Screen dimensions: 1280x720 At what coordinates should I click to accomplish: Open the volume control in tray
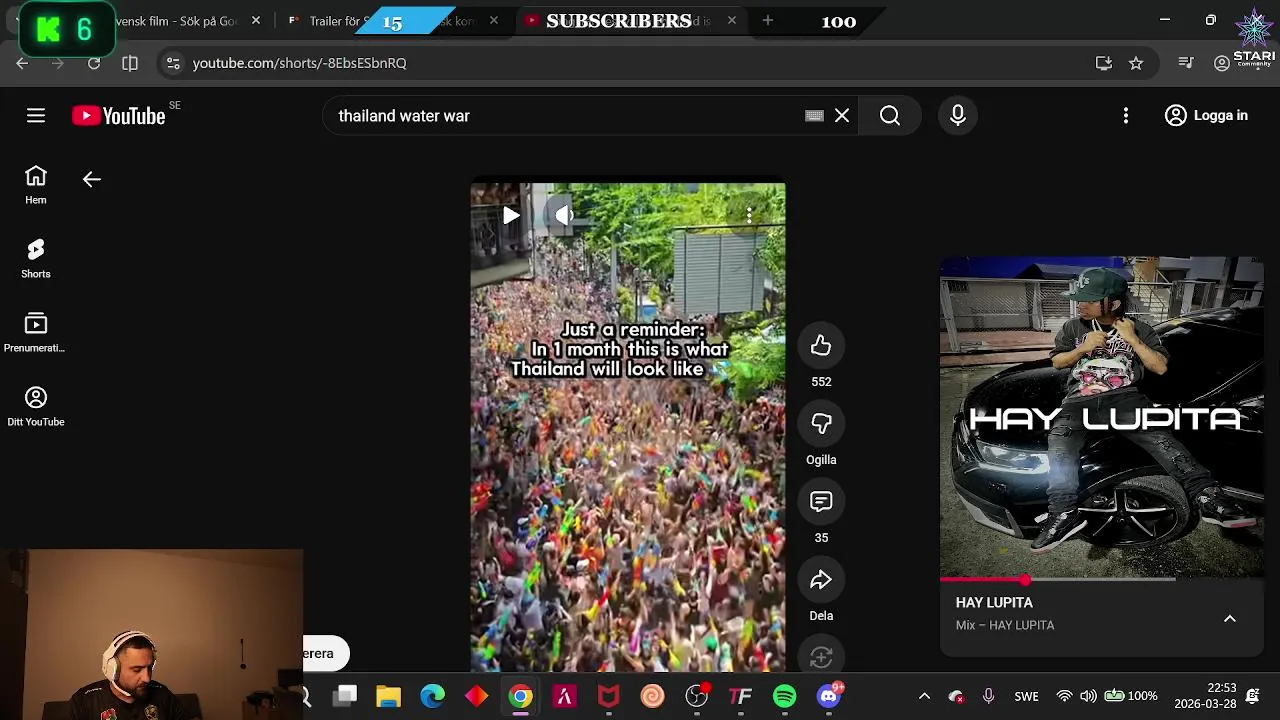[x=1088, y=696]
